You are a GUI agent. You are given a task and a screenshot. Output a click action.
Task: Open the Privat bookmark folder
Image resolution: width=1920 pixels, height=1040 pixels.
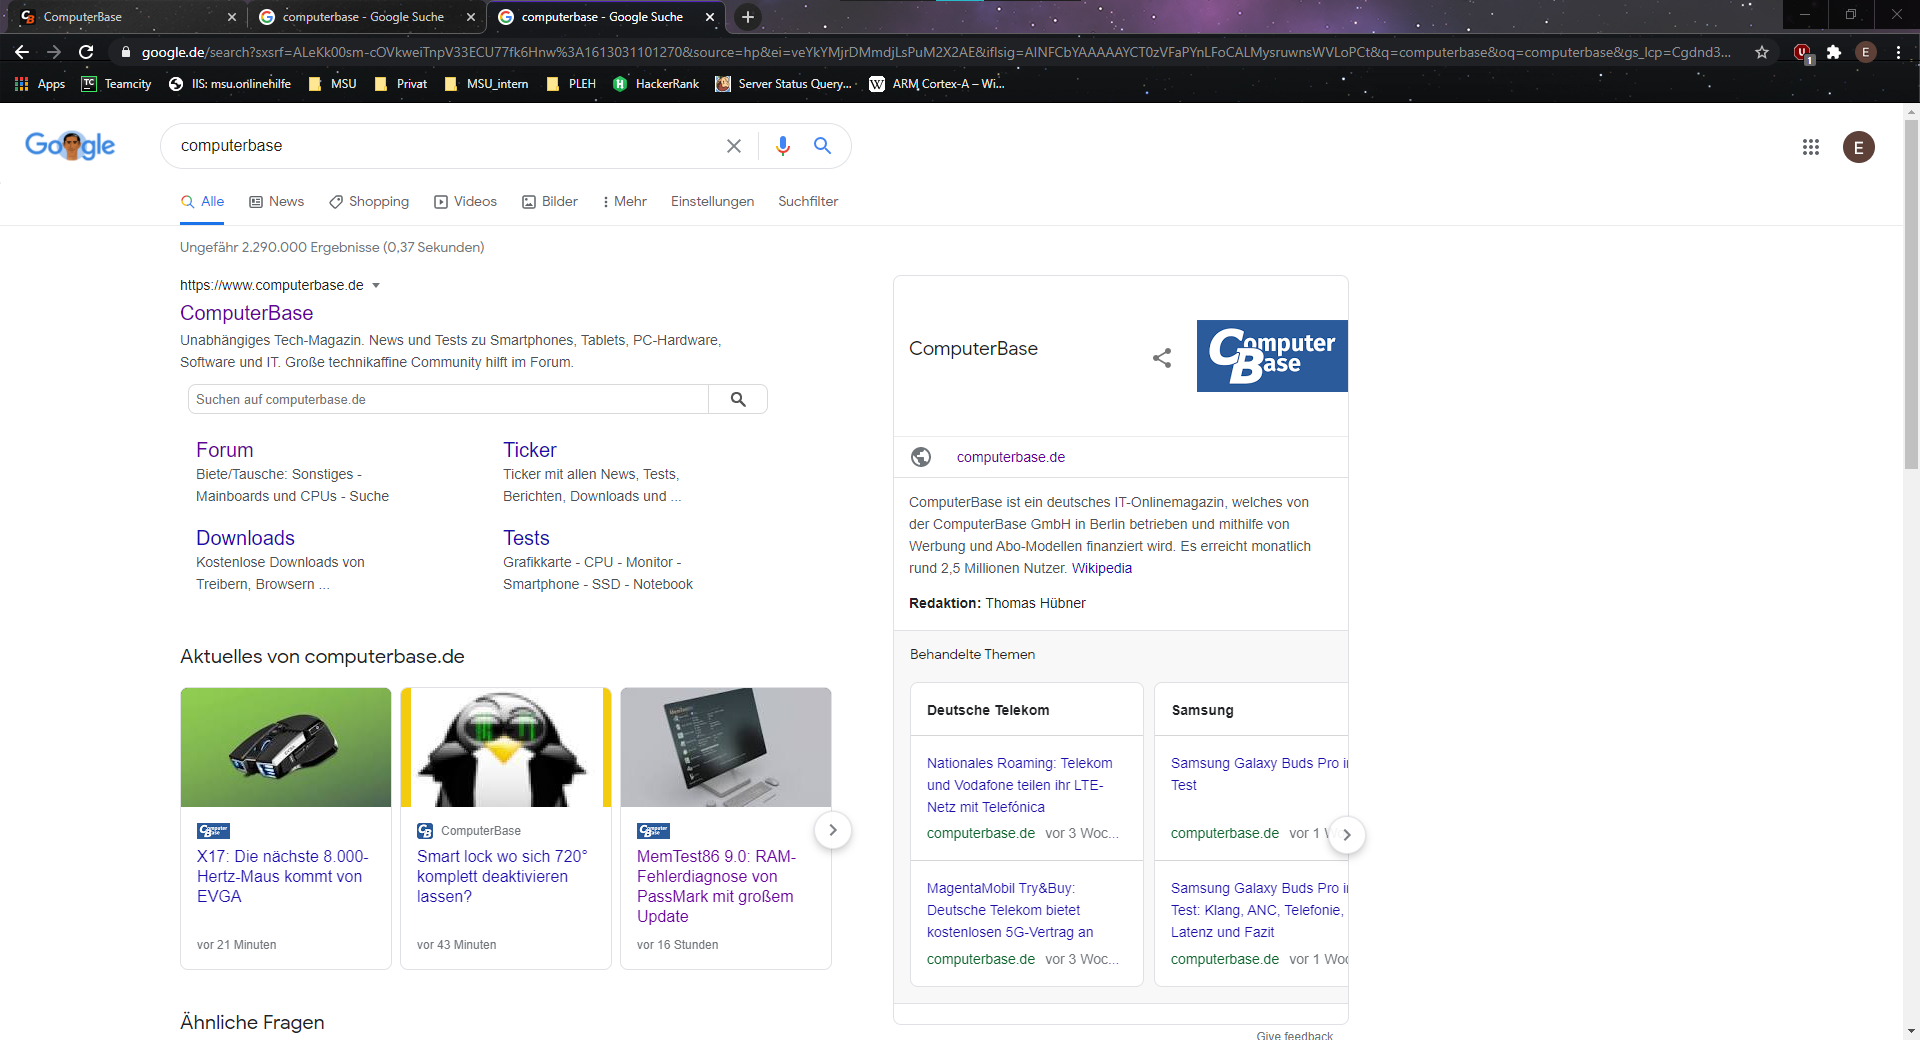(401, 84)
